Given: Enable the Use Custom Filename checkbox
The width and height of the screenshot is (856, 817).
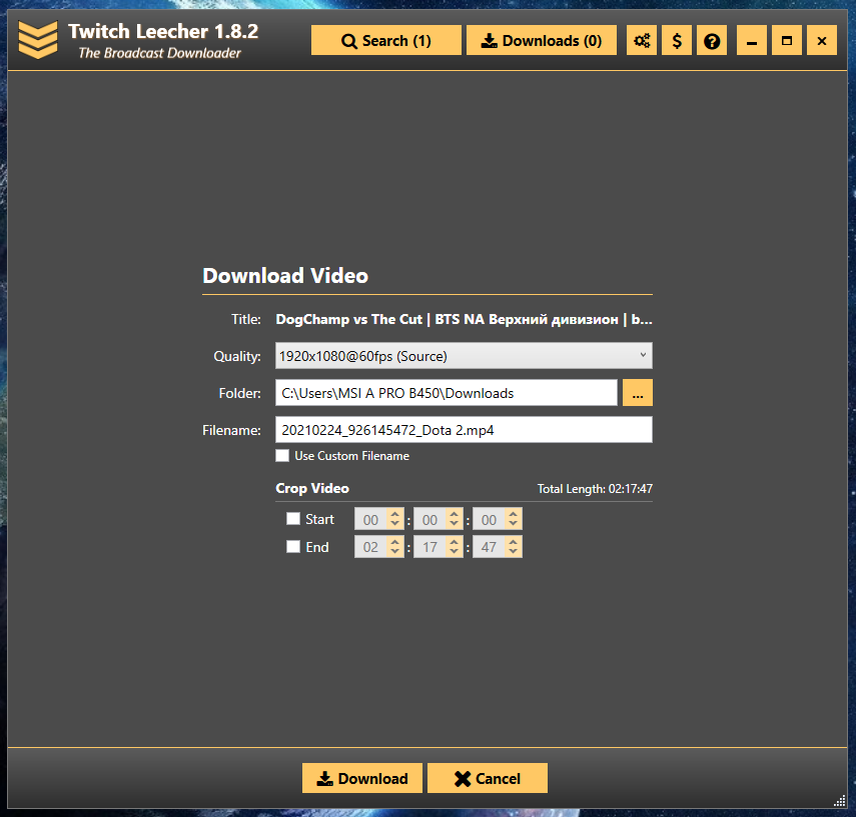Looking at the screenshot, I should tap(282, 455).
